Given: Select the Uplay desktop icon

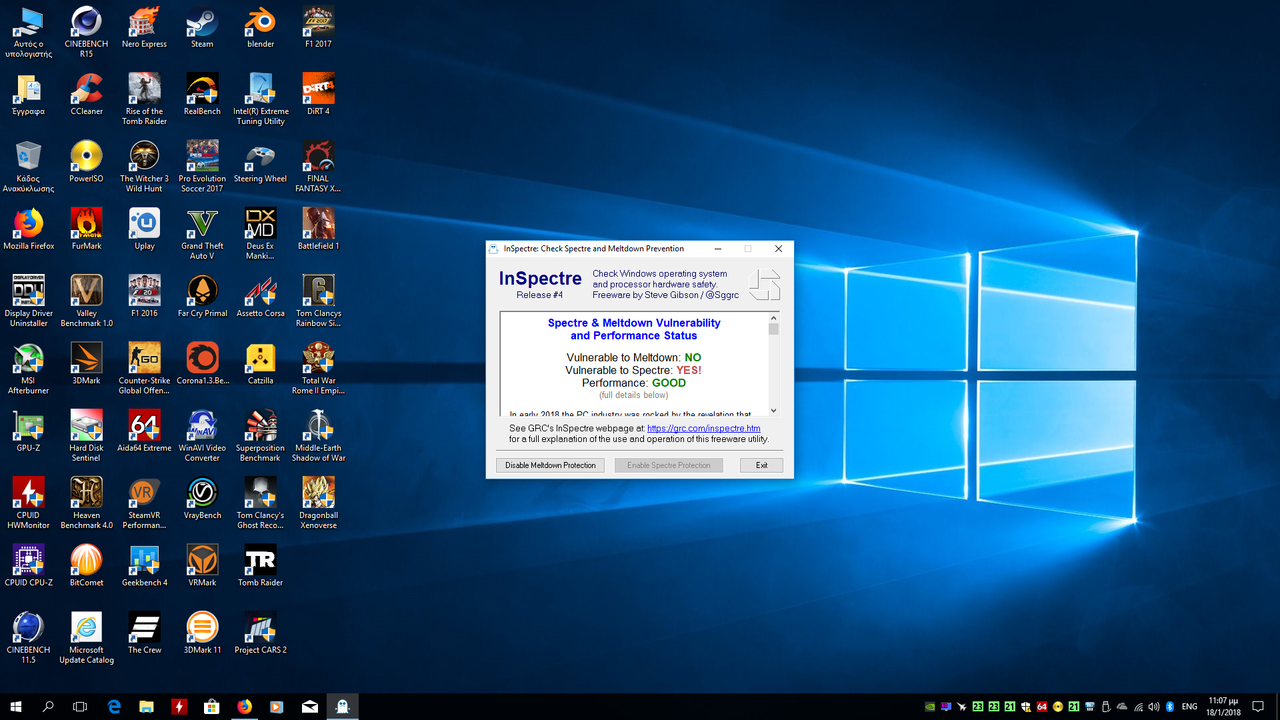Looking at the screenshot, I should click(x=144, y=229).
